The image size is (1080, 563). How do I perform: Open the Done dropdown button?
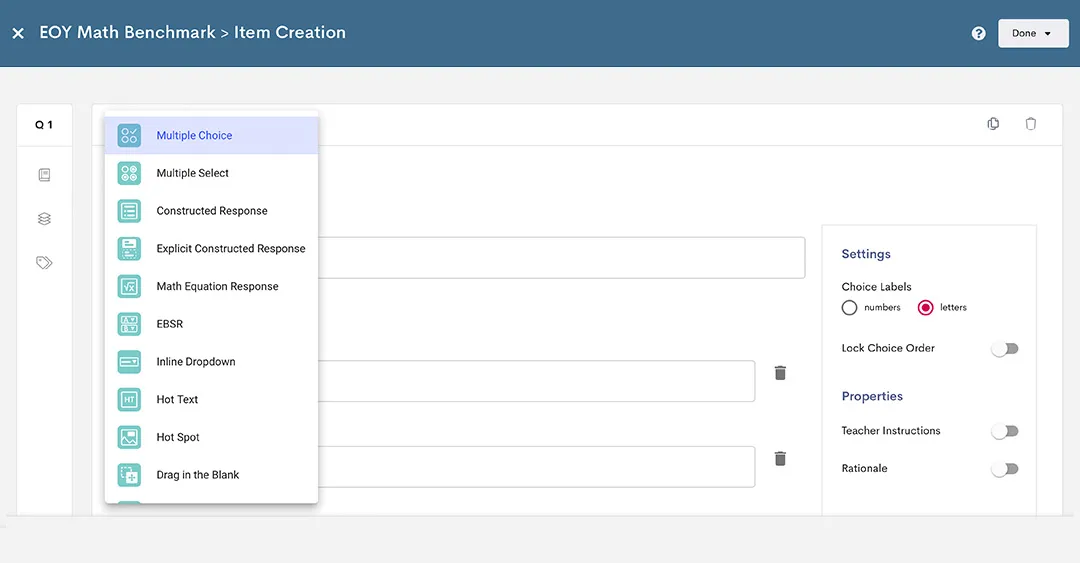1032,33
